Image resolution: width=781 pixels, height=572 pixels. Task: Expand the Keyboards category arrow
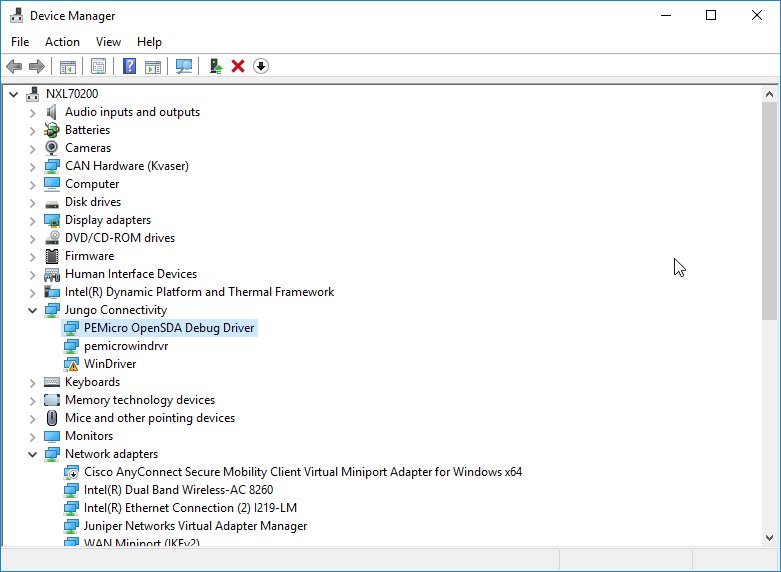point(32,383)
